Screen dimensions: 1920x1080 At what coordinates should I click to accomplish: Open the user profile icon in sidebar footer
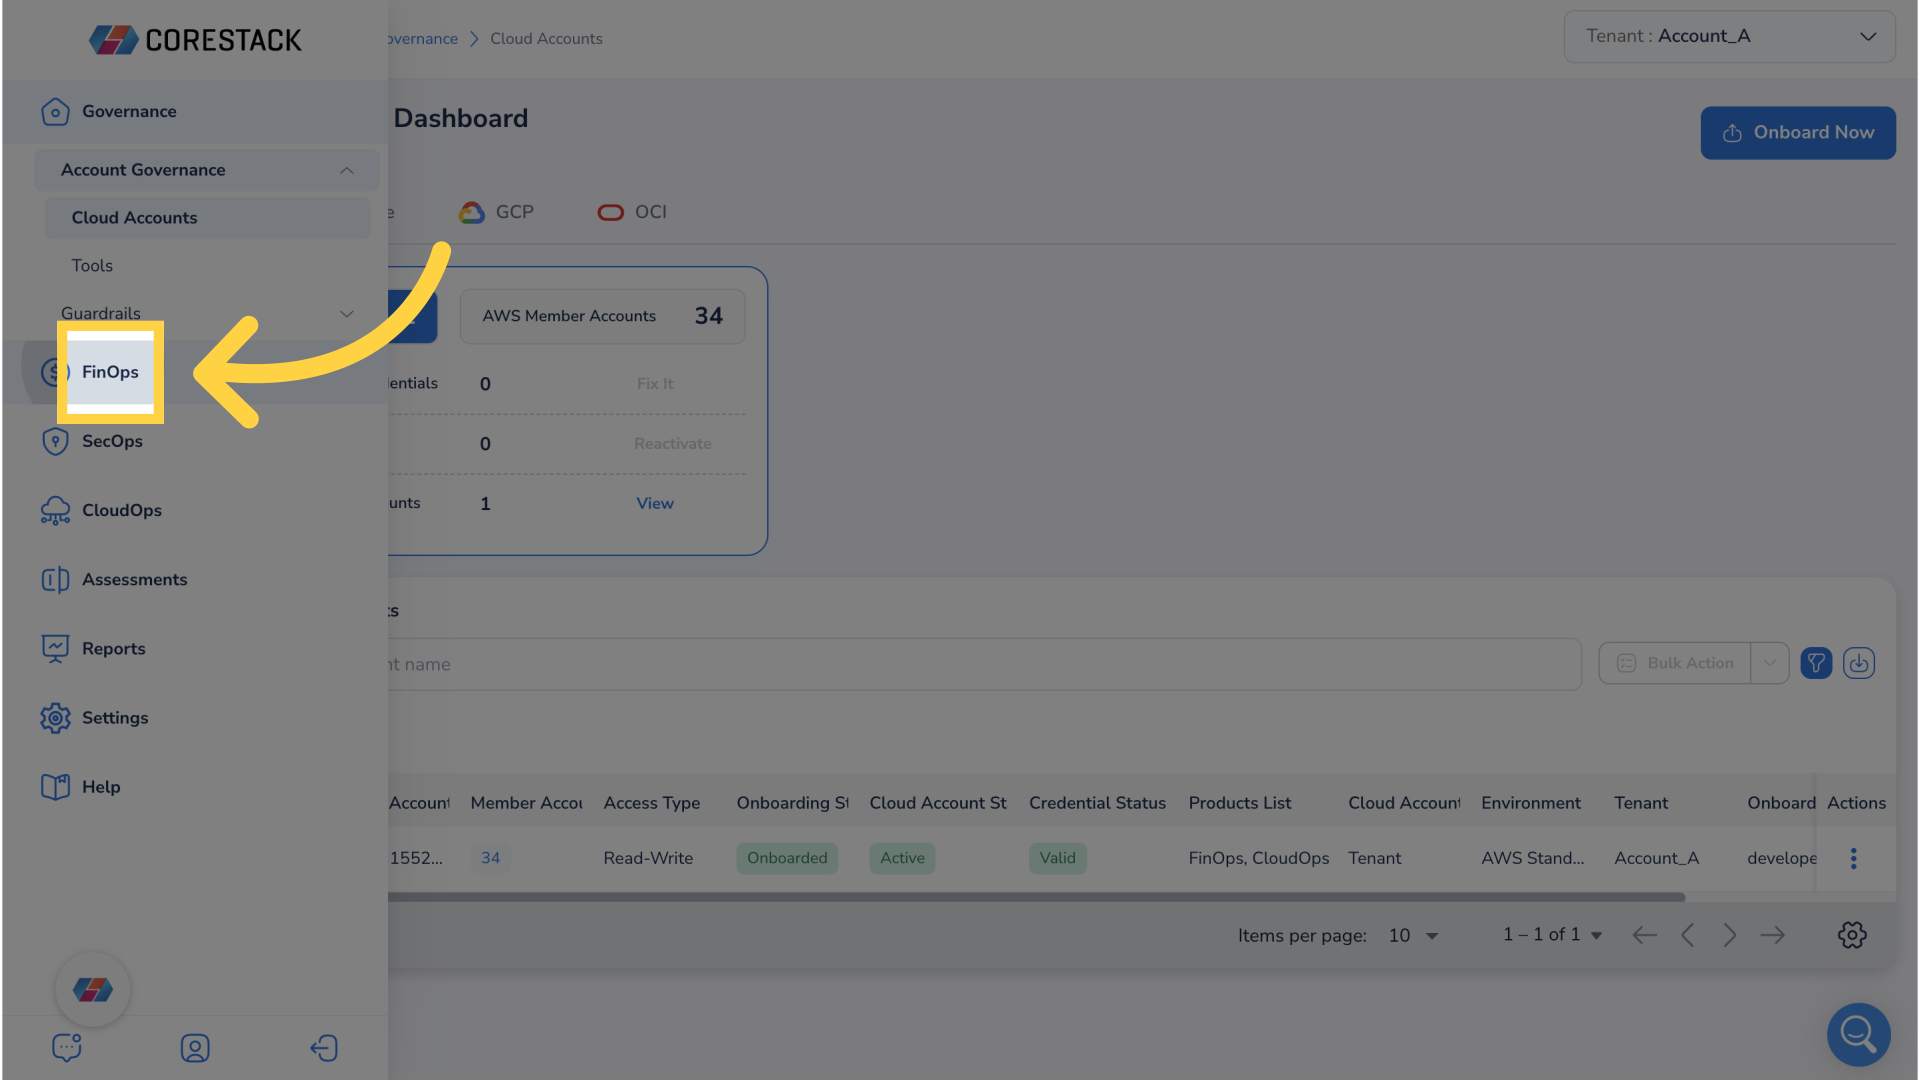[x=195, y=1047]
